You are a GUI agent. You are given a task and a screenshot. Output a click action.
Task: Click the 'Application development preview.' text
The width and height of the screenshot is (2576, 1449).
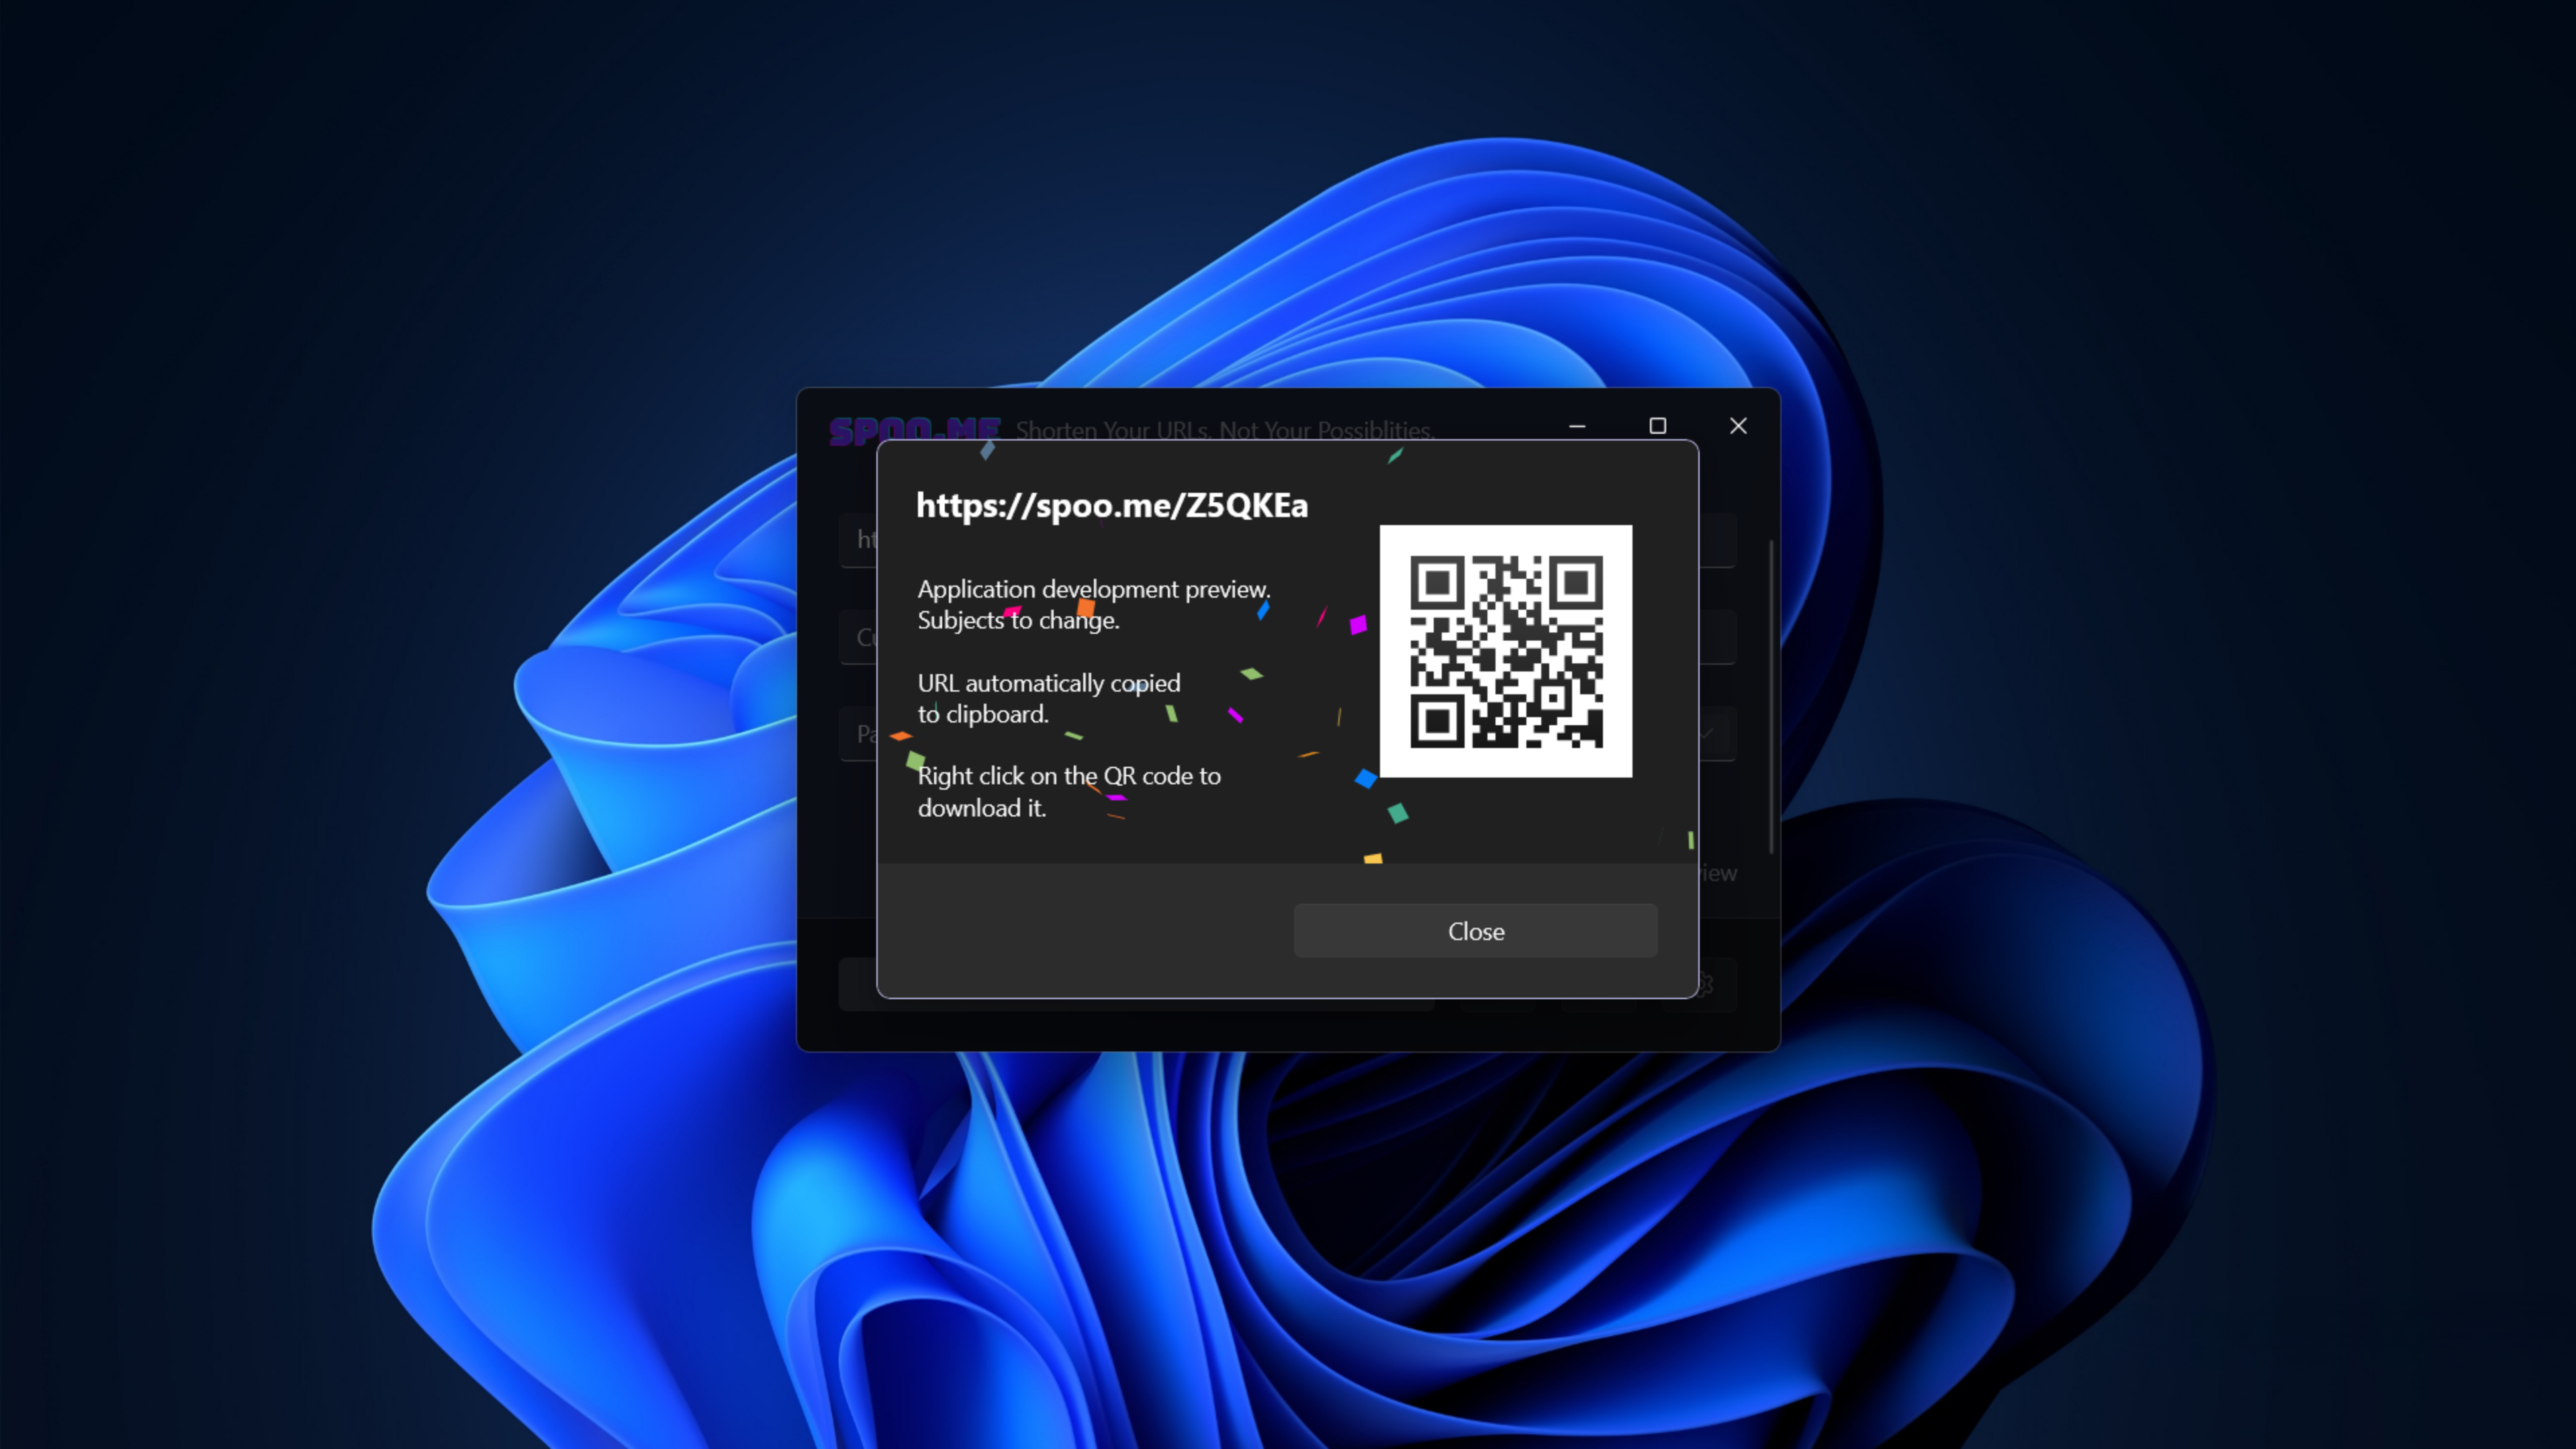pyautogui.click(x=1094, y=589)
